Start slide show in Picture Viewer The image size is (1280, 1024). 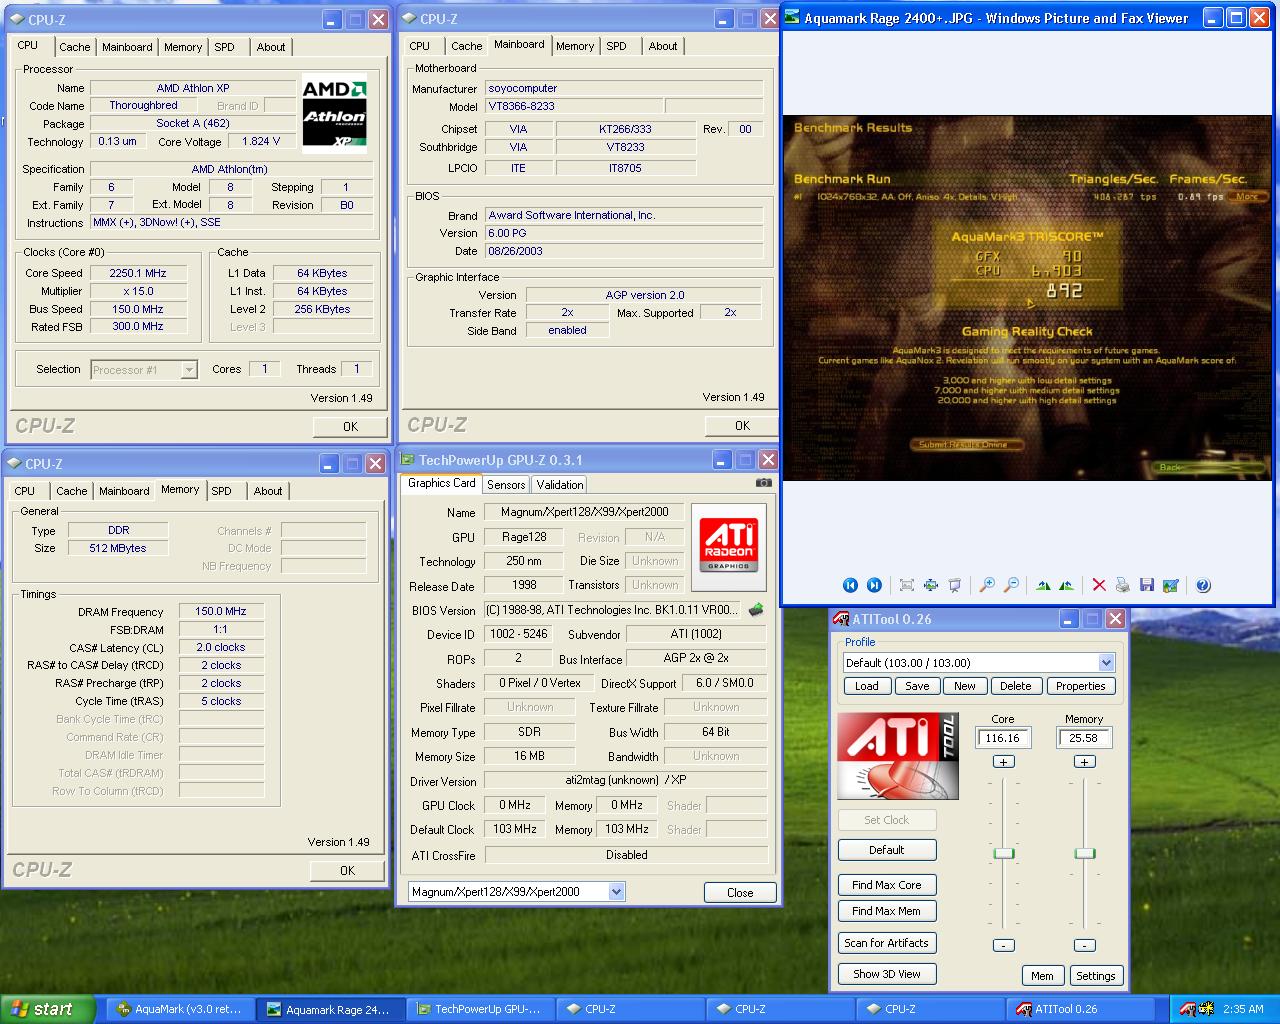954,585
